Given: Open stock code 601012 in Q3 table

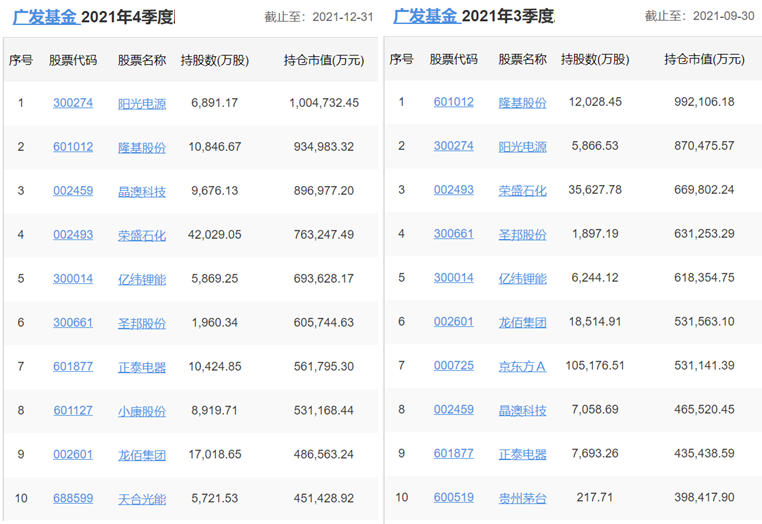Looking at the screenshot, I should pyautogui.click(x=453, y=102).
